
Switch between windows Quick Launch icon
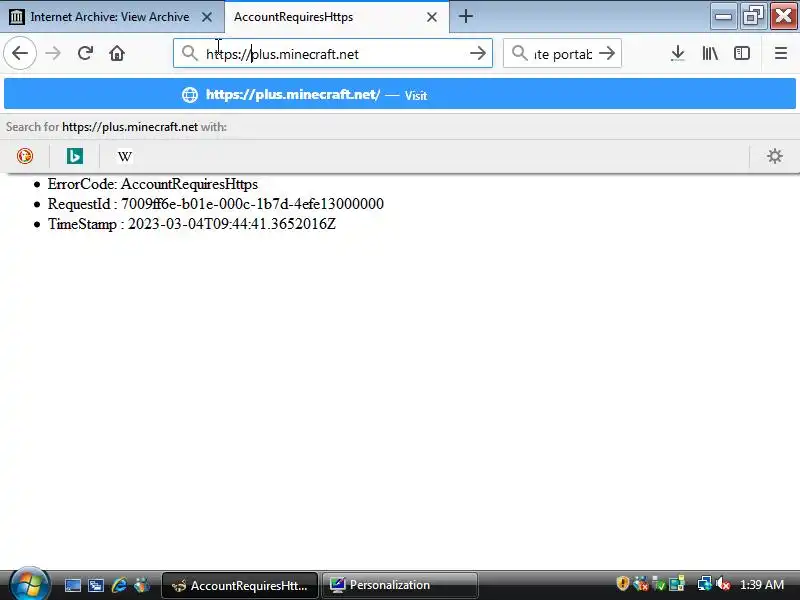pos(96,585)
